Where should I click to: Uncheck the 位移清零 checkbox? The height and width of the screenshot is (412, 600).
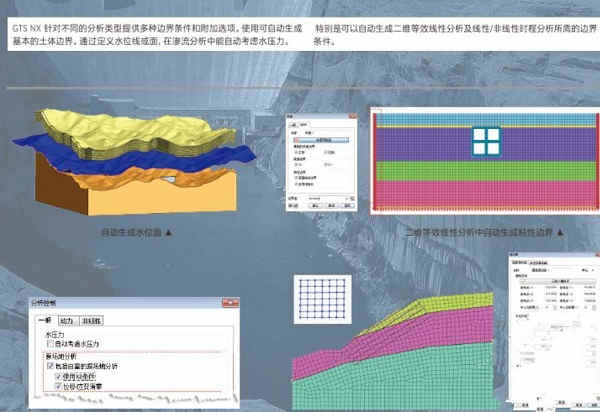click(59, 386)
